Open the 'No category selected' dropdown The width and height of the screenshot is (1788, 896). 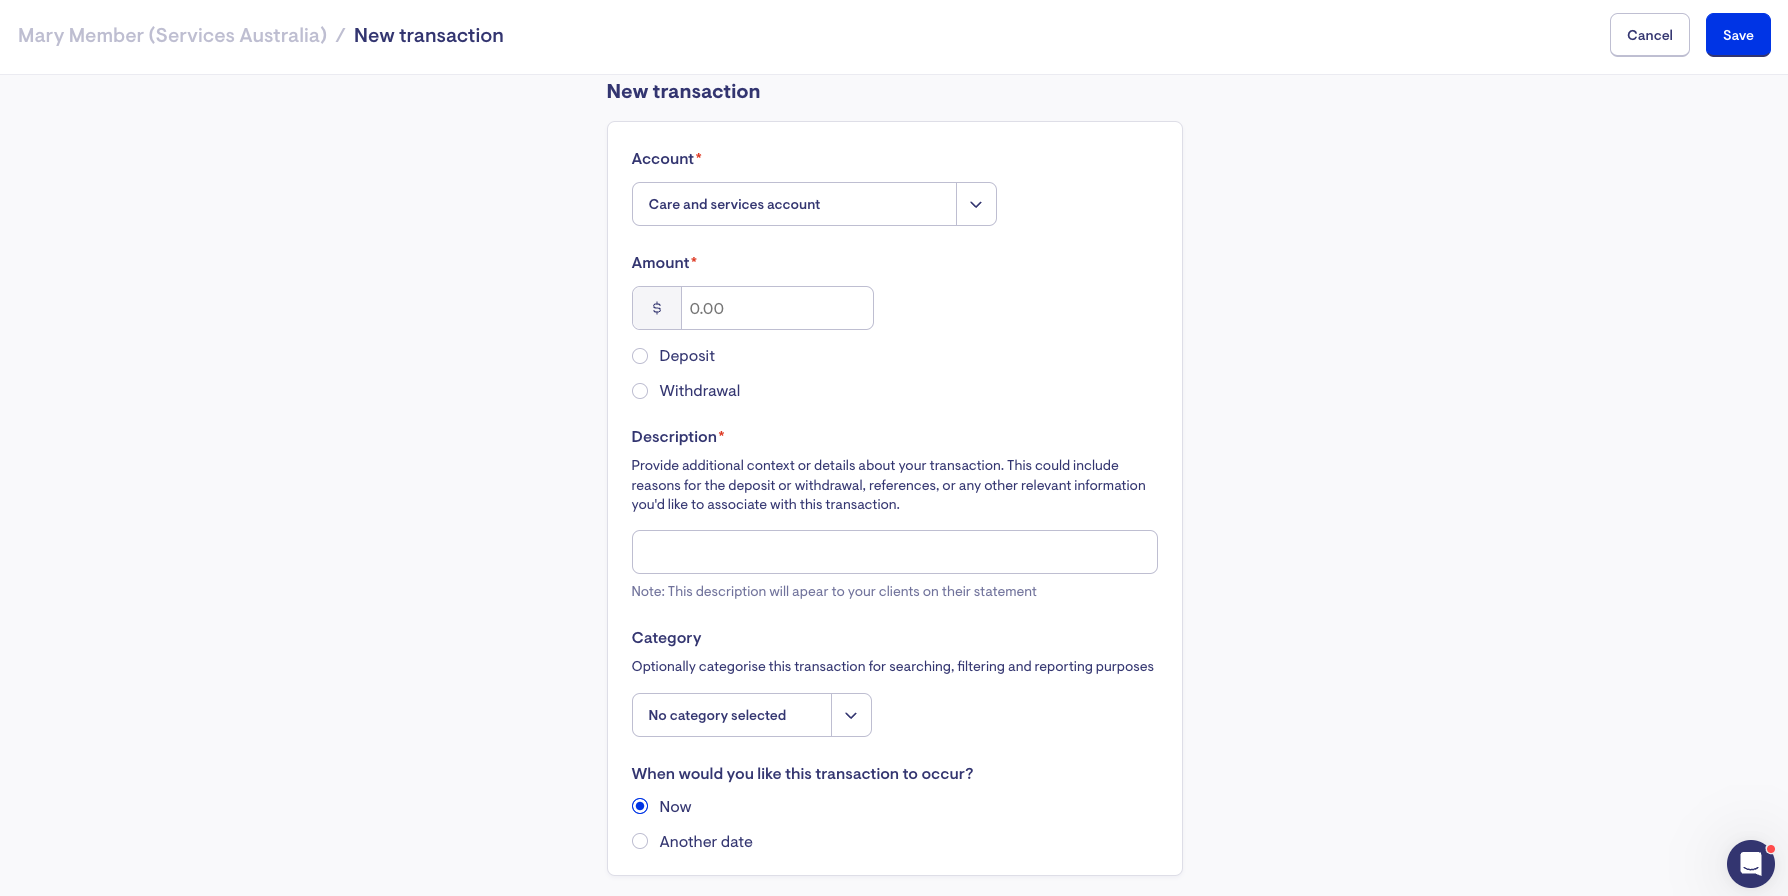732,715
